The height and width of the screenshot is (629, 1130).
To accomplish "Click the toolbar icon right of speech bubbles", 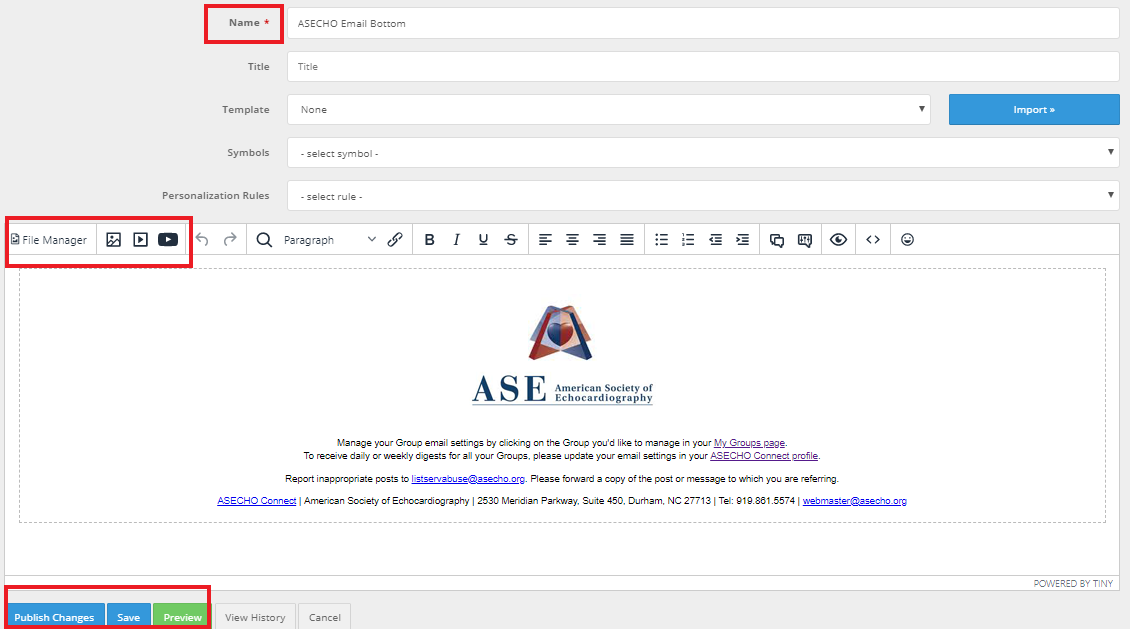I will [x=805, y=240].
